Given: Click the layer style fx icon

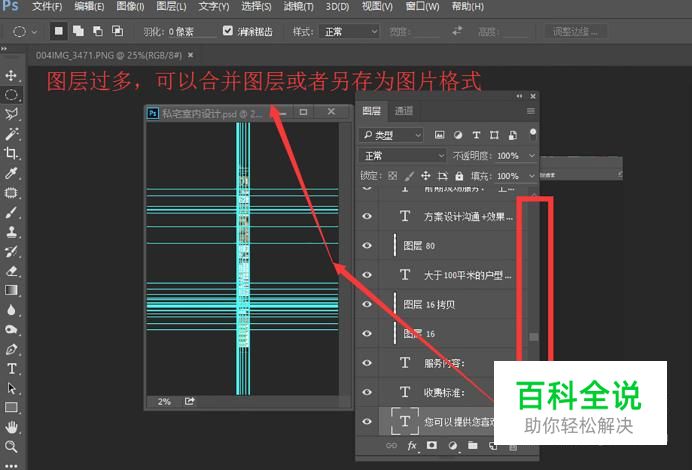Looking at the screenshot, I should tap(412, 446).
